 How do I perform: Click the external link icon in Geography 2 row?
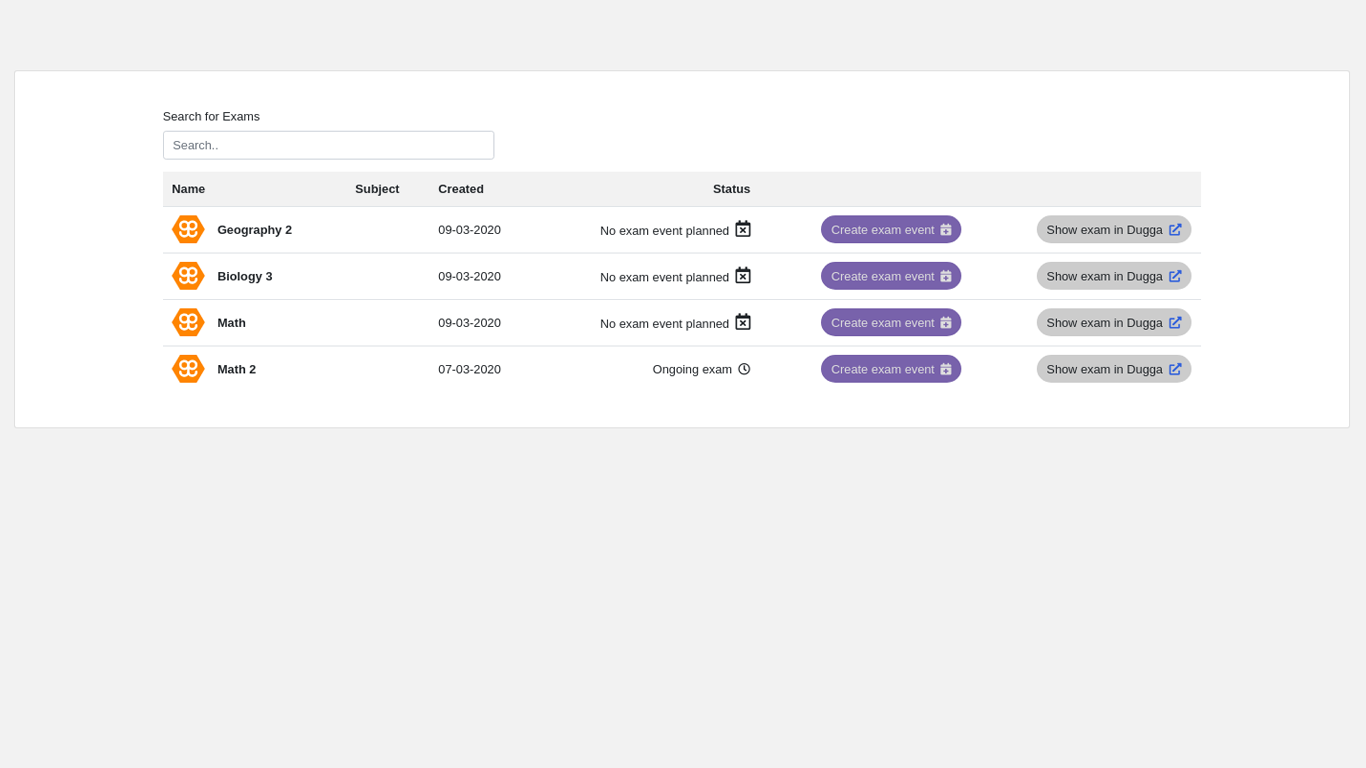[x=1175, y=230]
